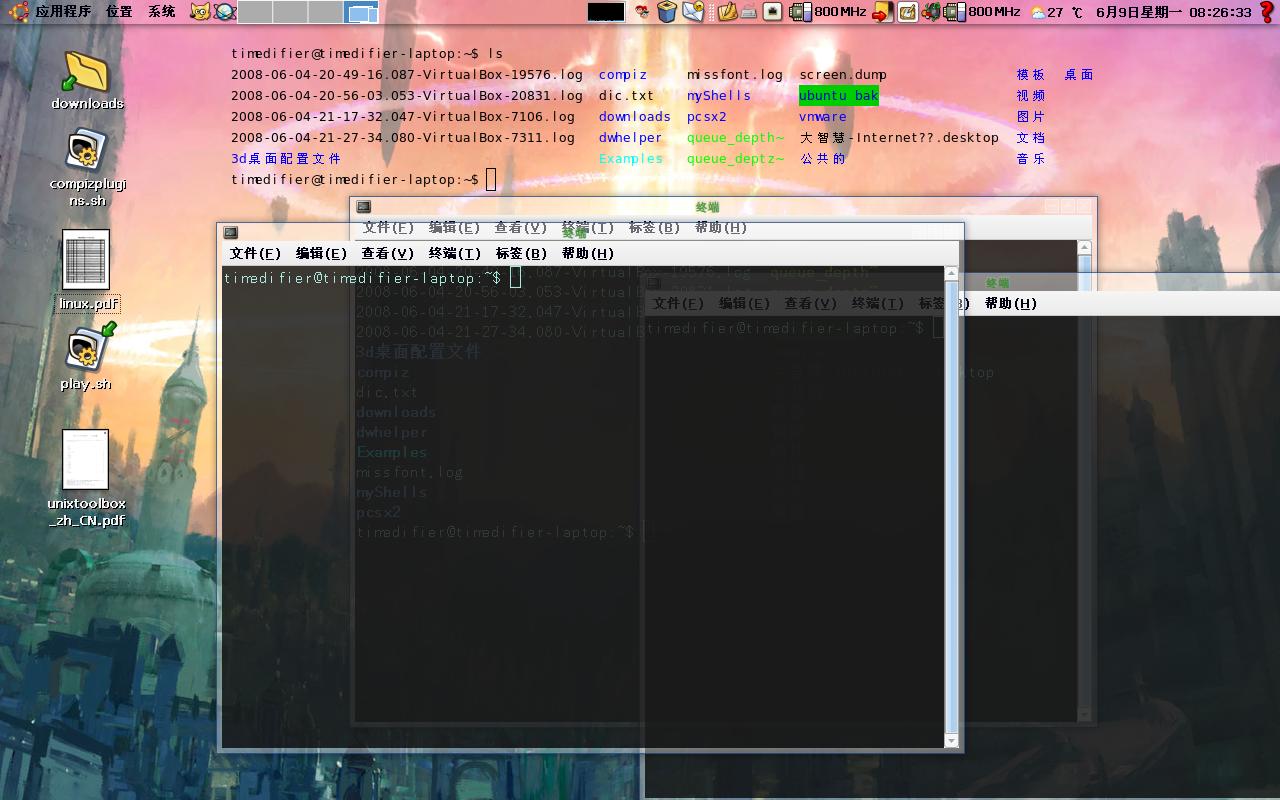Click 'dwhelper' in desktop ls output

[631, 138]
